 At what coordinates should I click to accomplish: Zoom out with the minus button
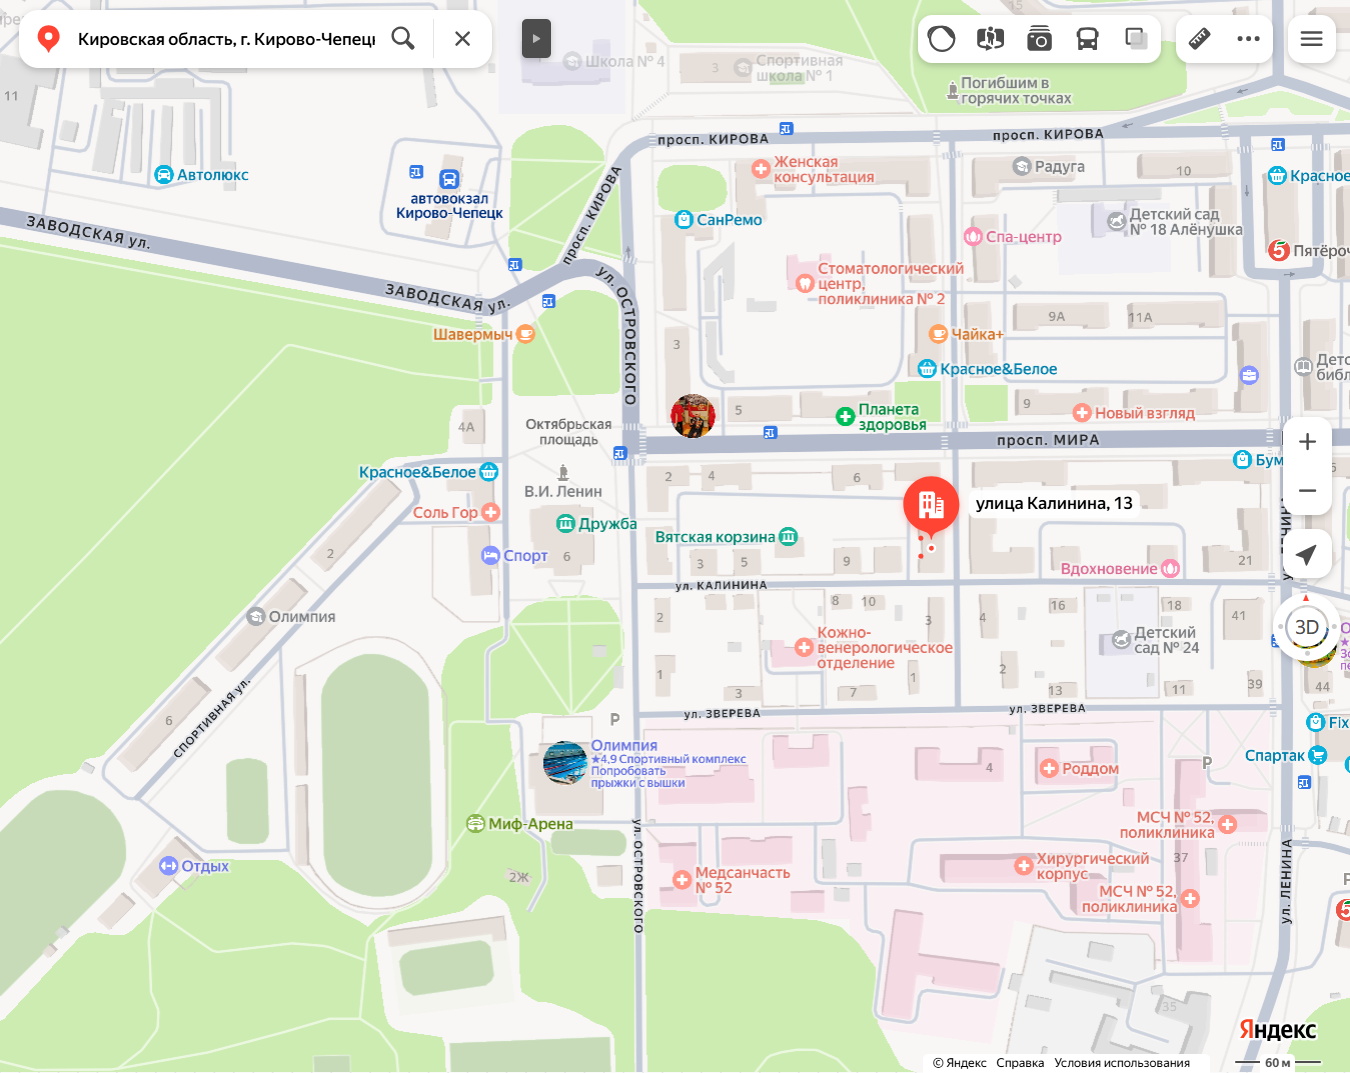point(1307,491)
